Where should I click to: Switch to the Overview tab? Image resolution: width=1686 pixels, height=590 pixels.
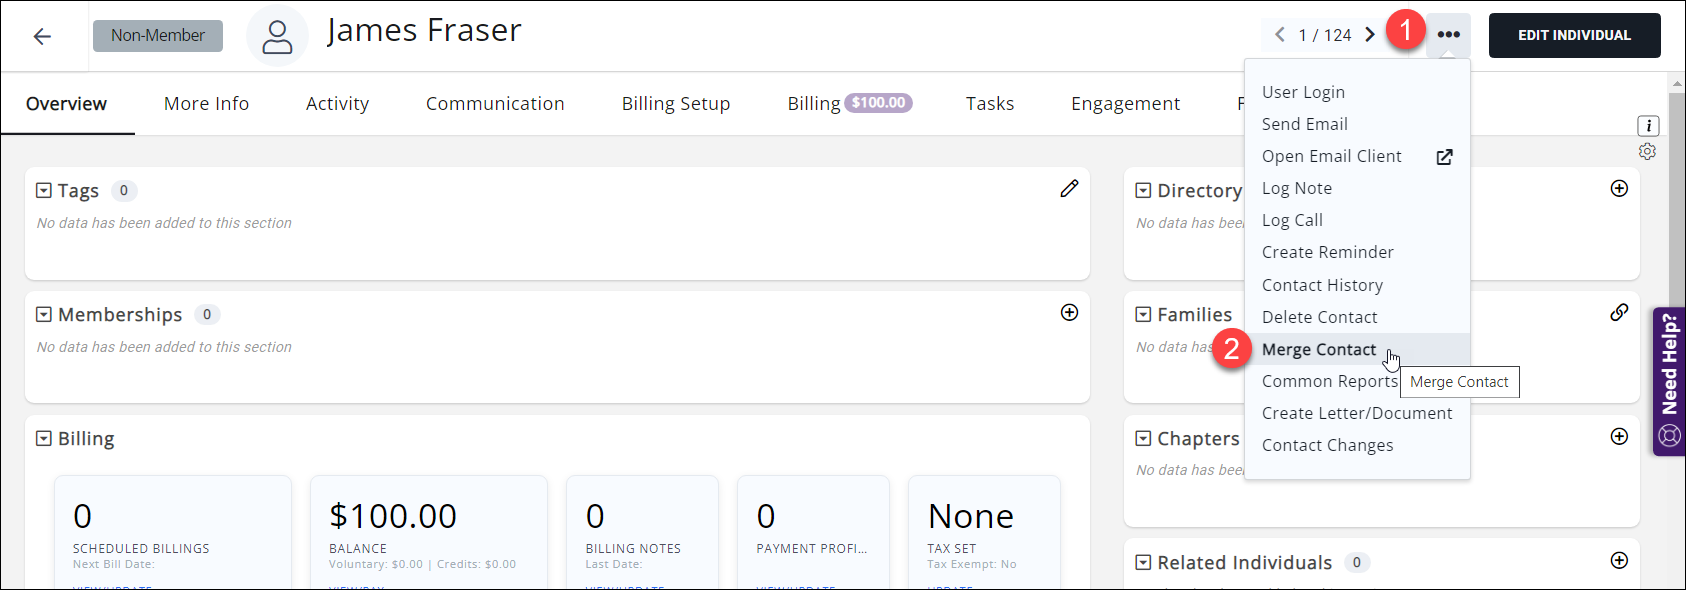(x=66, y=104)
